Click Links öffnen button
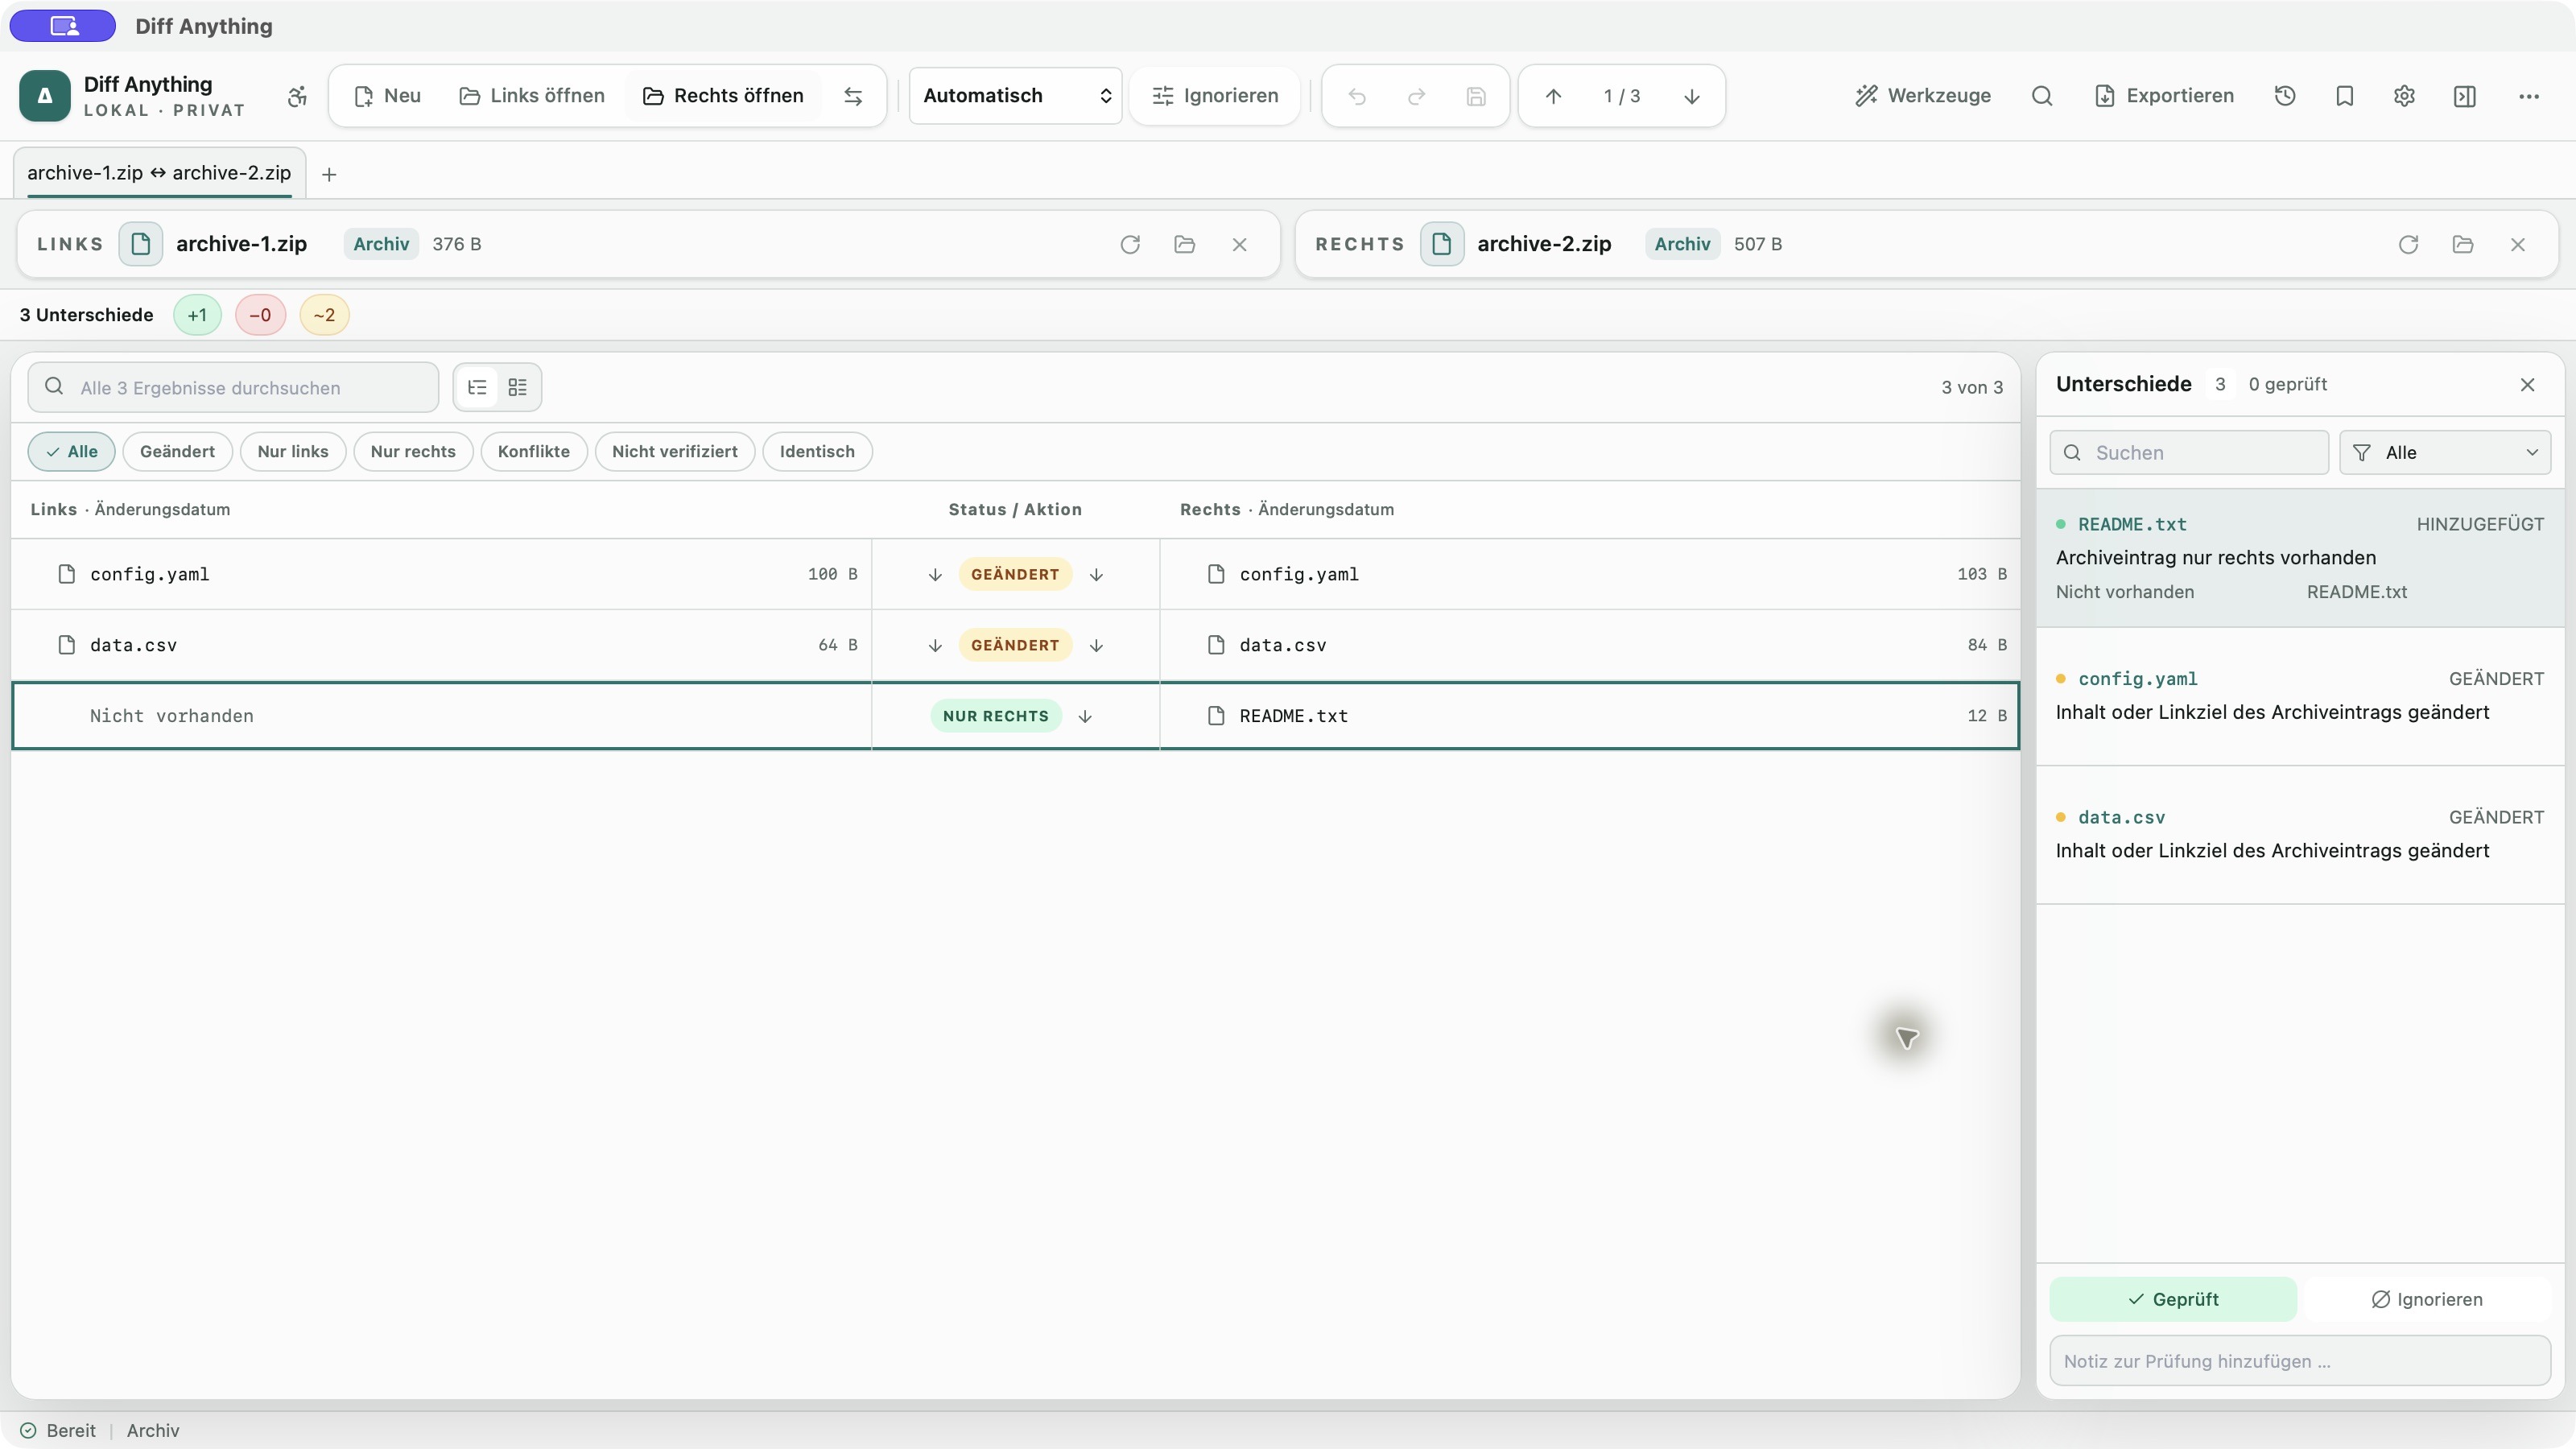The width and height of the screenshot is (2576, 1449). click(532, 96)
